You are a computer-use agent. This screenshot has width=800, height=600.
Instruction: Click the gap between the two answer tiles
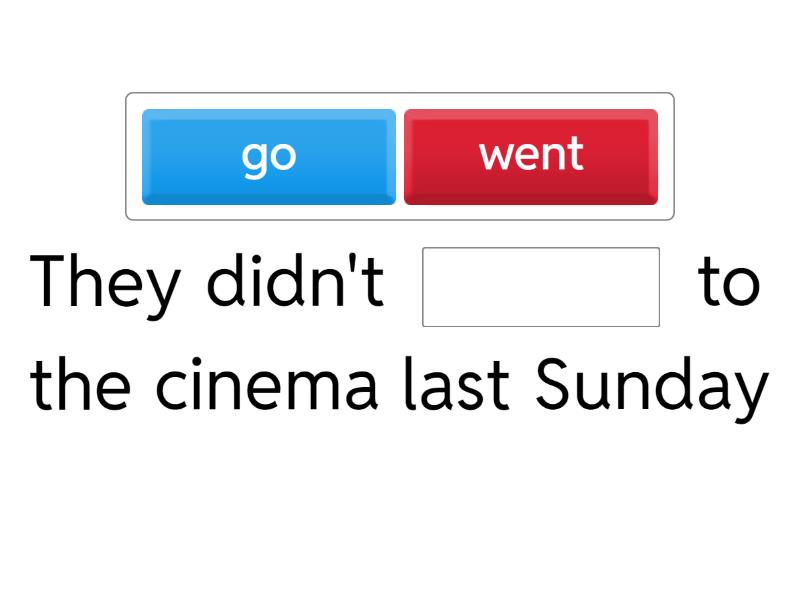[x=400, y=155]
